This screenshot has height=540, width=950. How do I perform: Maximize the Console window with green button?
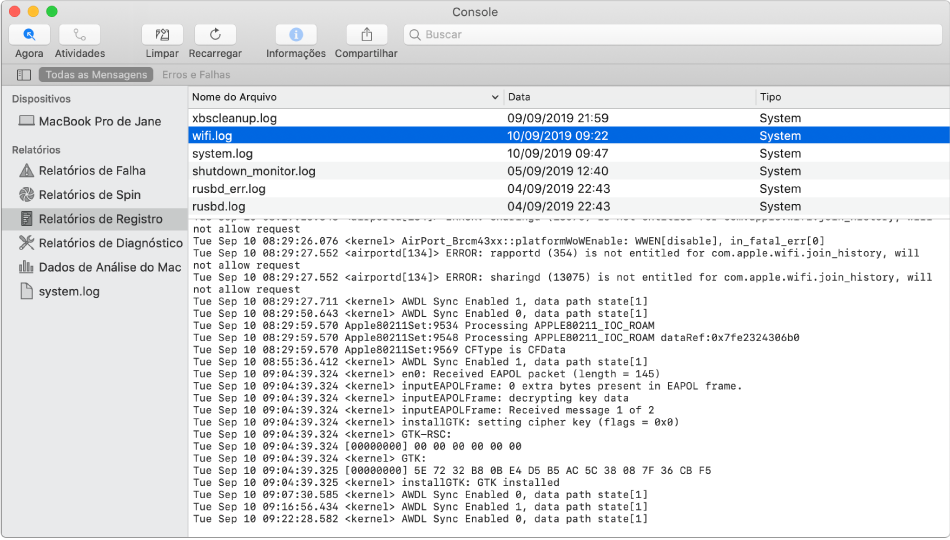click(x=52, y=12)
